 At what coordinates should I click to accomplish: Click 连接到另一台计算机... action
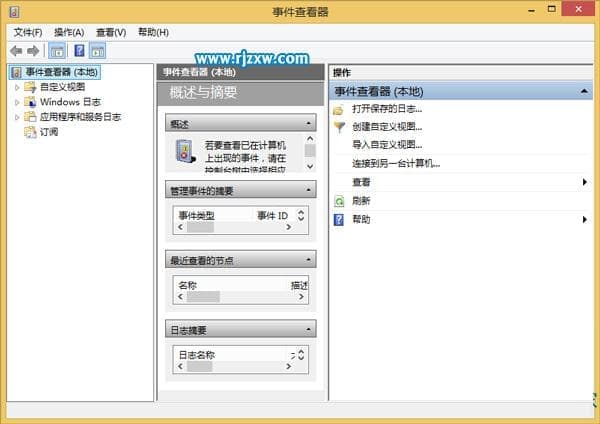(x=396, y=163)
